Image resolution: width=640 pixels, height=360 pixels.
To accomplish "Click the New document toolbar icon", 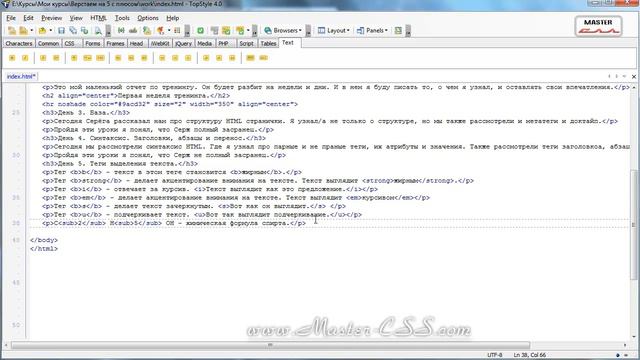I will (12, 31).
